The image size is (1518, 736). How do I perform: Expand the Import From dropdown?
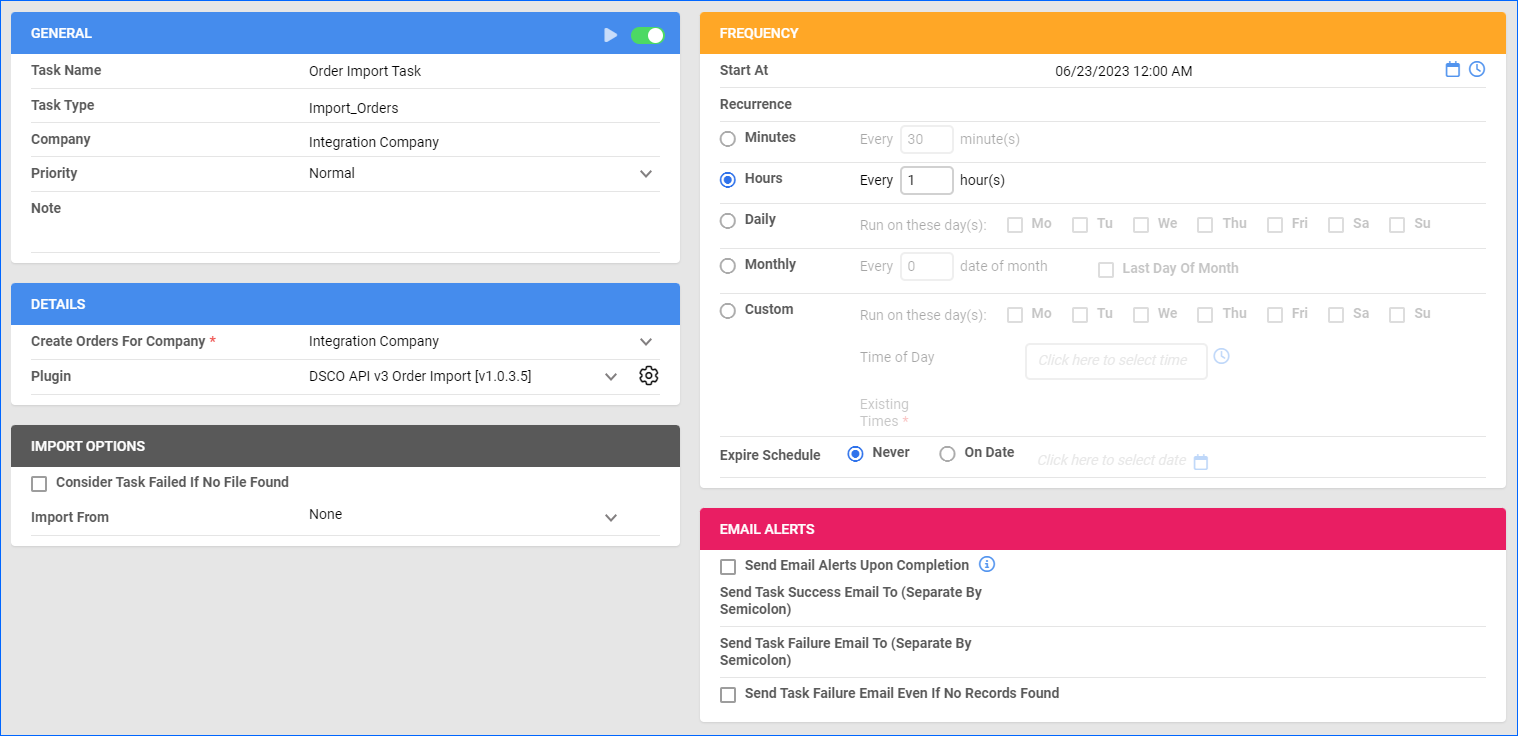(x=611, y=518)
